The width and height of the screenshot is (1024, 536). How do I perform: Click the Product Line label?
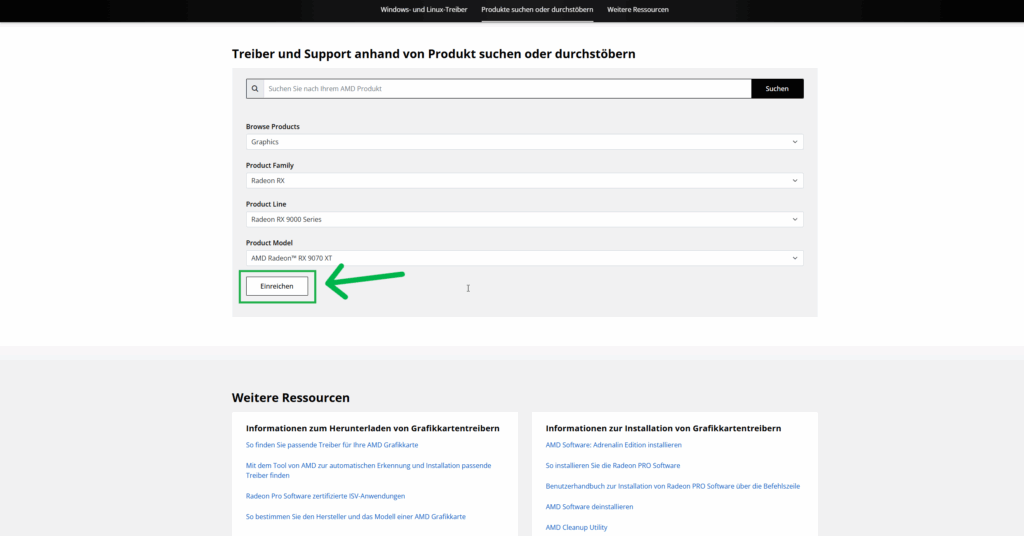(266, 204)
